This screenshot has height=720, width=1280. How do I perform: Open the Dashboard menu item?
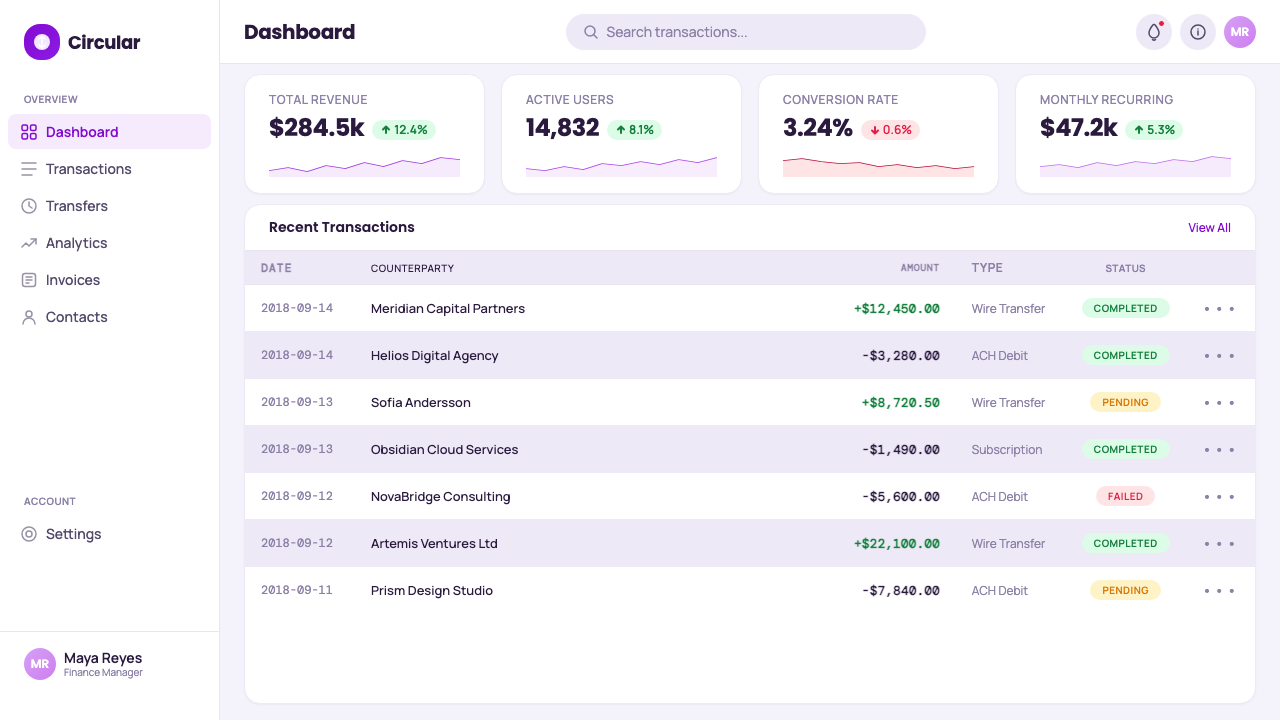(109, 132)
